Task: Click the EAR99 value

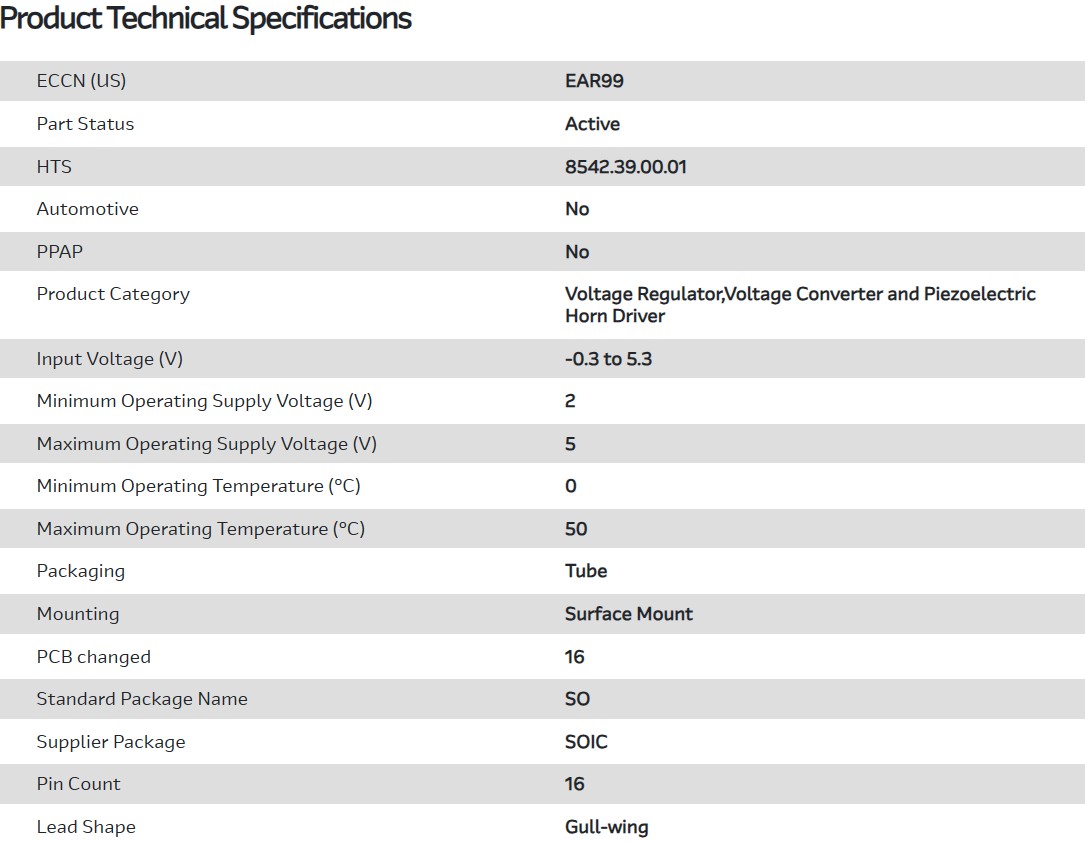Action: coord(594,81)
